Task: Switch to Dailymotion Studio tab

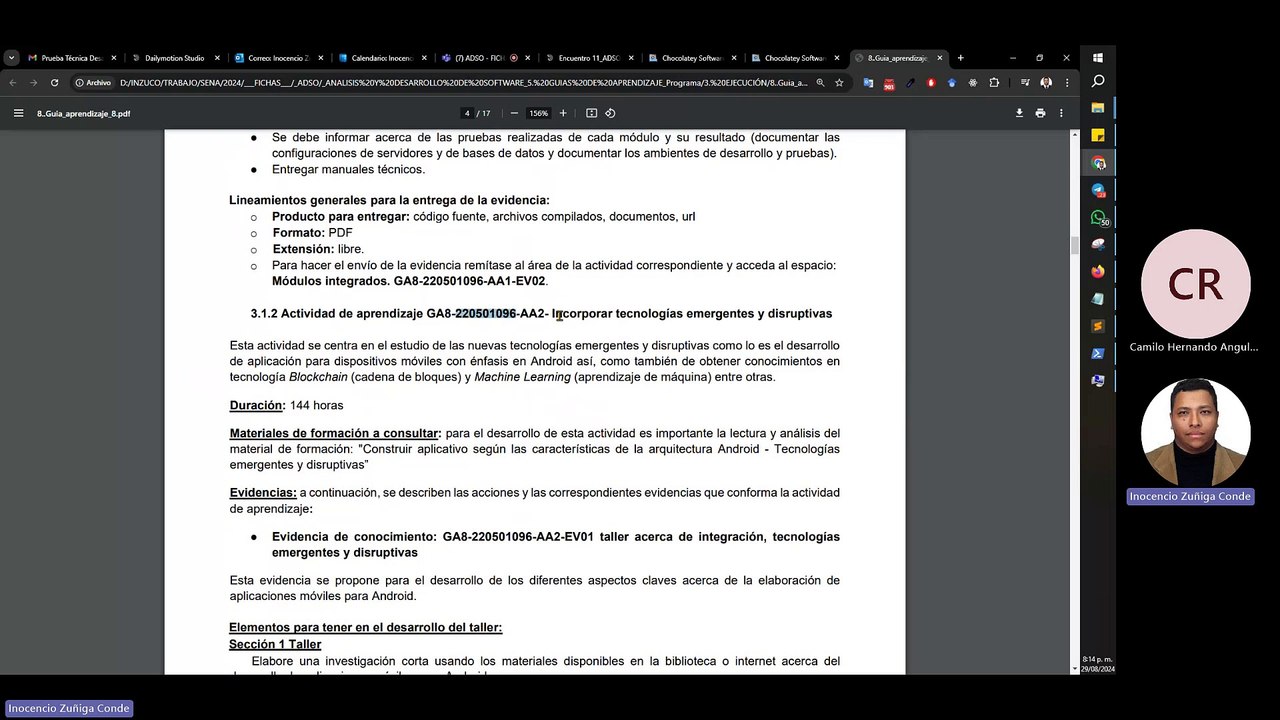Action: click(x=175, y=58)
